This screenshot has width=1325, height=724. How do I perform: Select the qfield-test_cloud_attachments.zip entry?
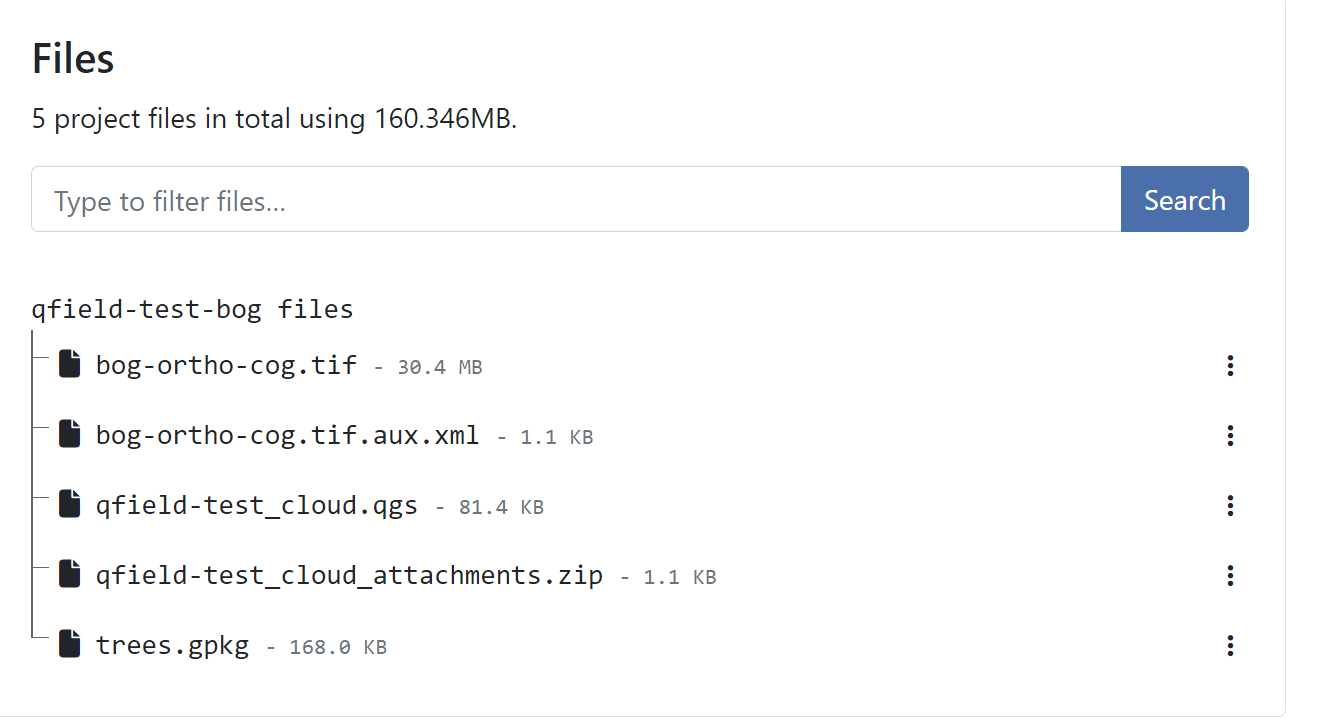coord(349,575)
